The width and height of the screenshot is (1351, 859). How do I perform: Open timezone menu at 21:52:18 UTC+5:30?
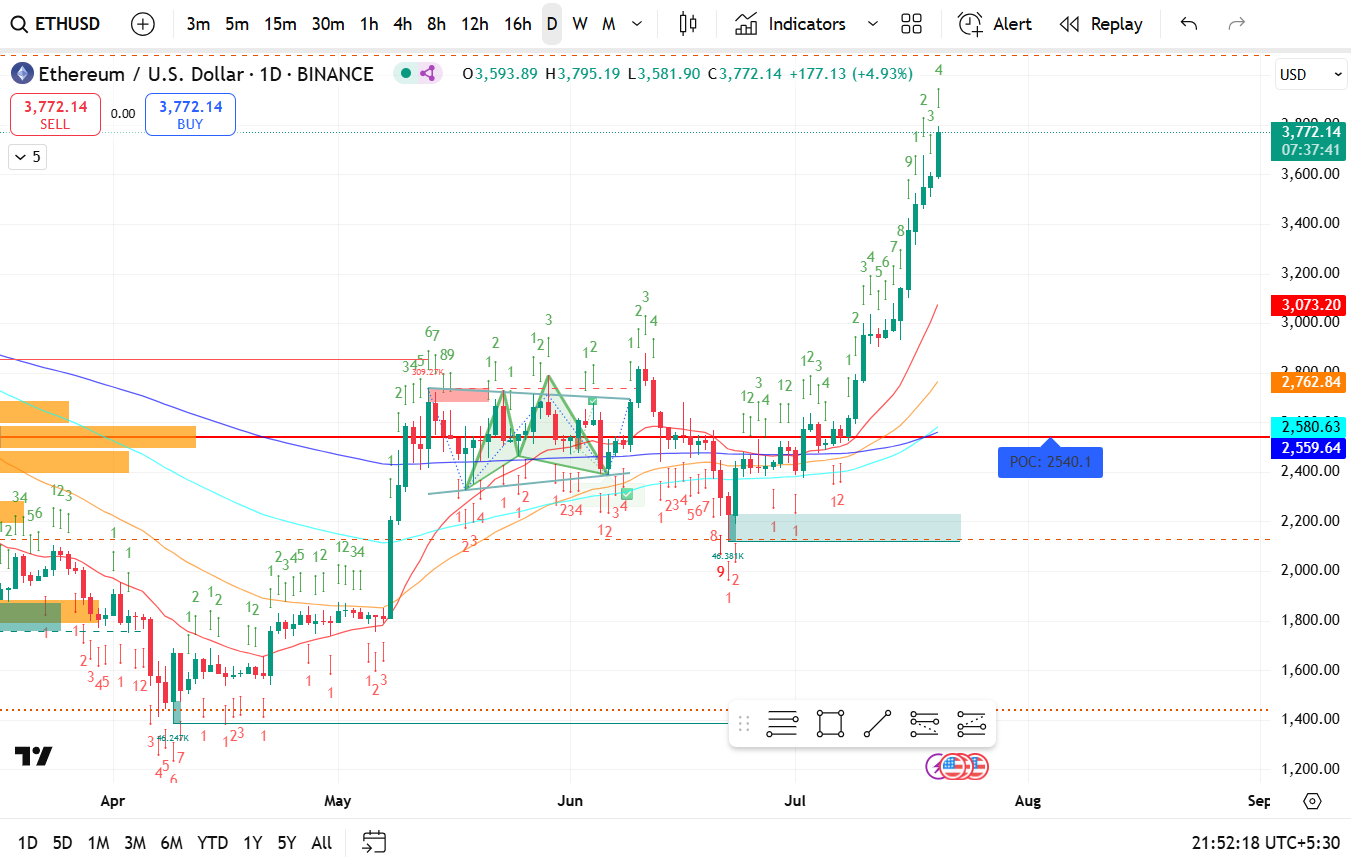[1265, 843]
